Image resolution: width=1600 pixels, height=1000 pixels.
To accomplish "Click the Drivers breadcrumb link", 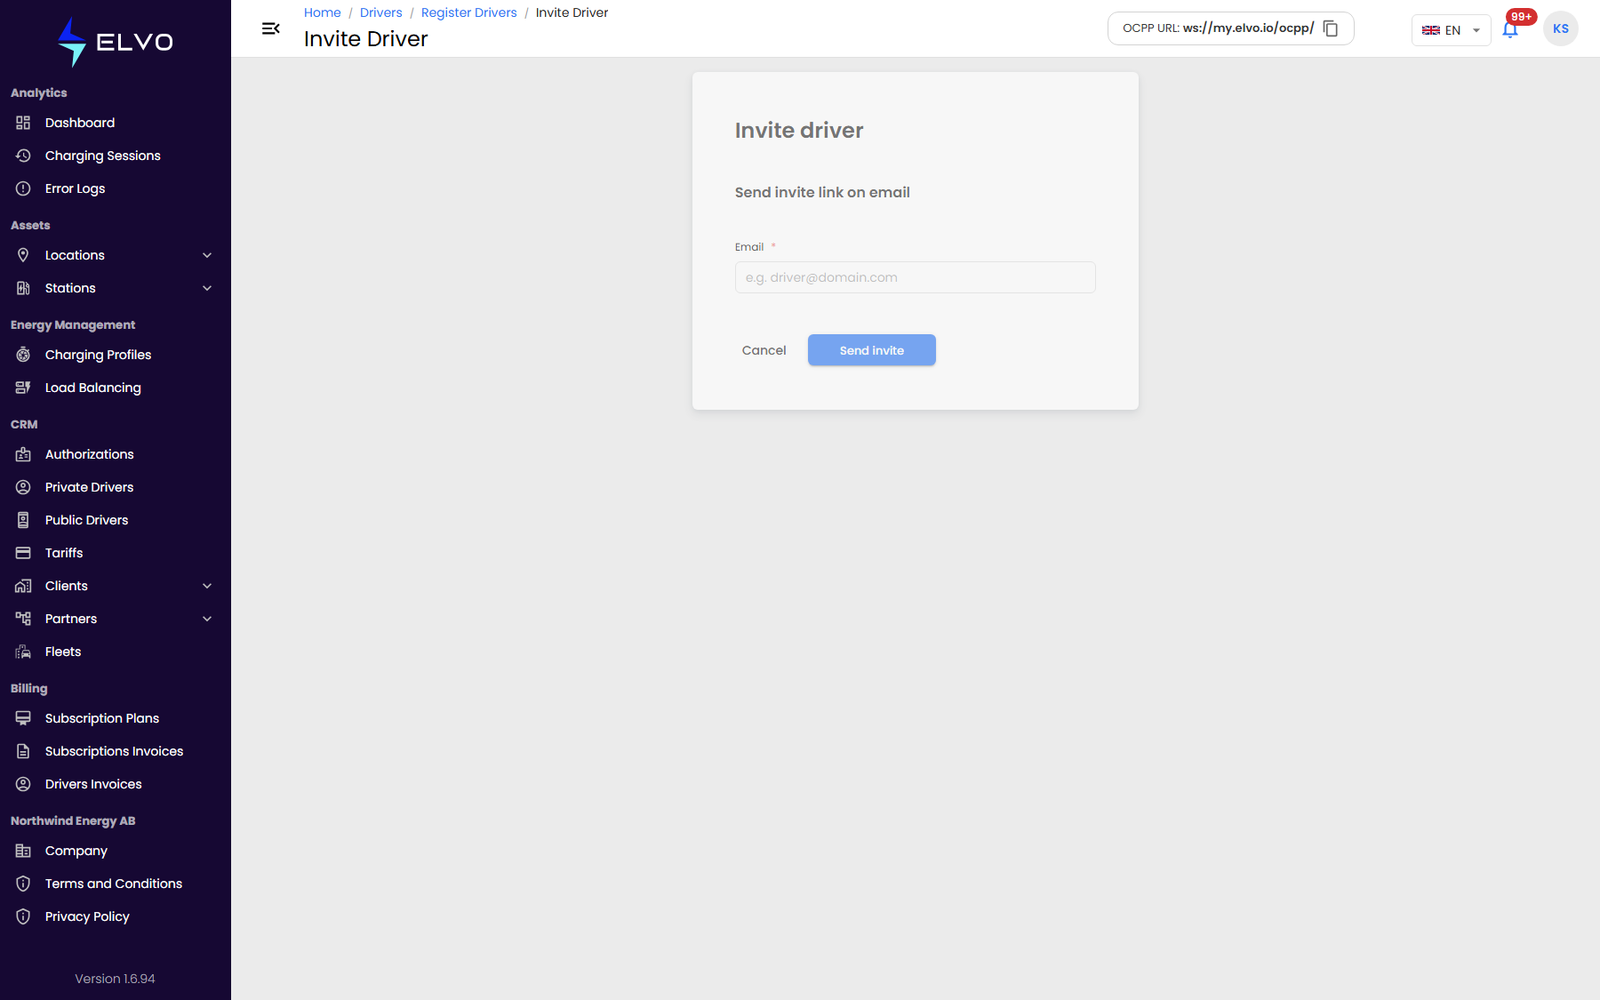I will pos(381,13).
